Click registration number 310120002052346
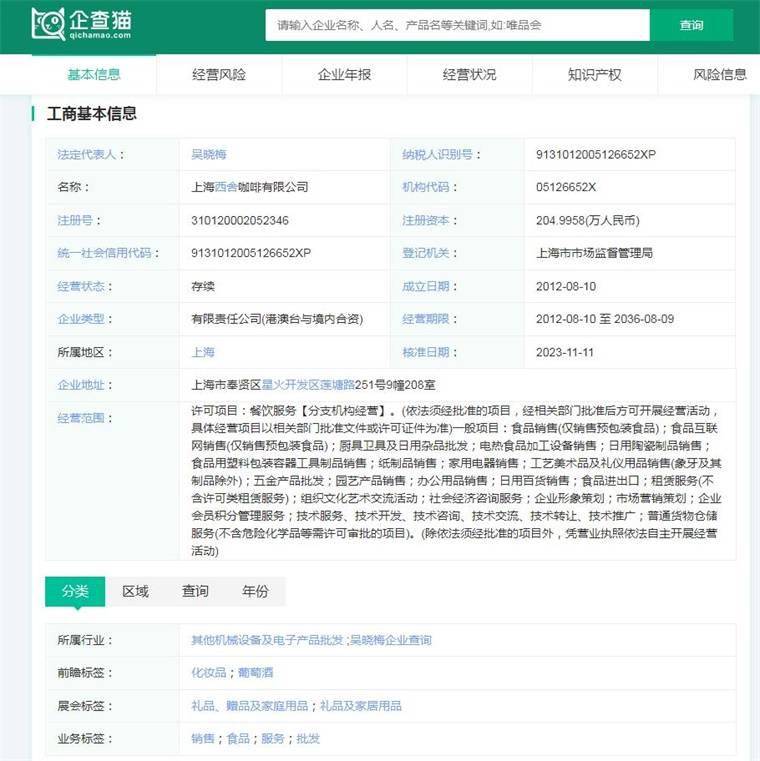760x761 pixels. (x=240, y=220)
